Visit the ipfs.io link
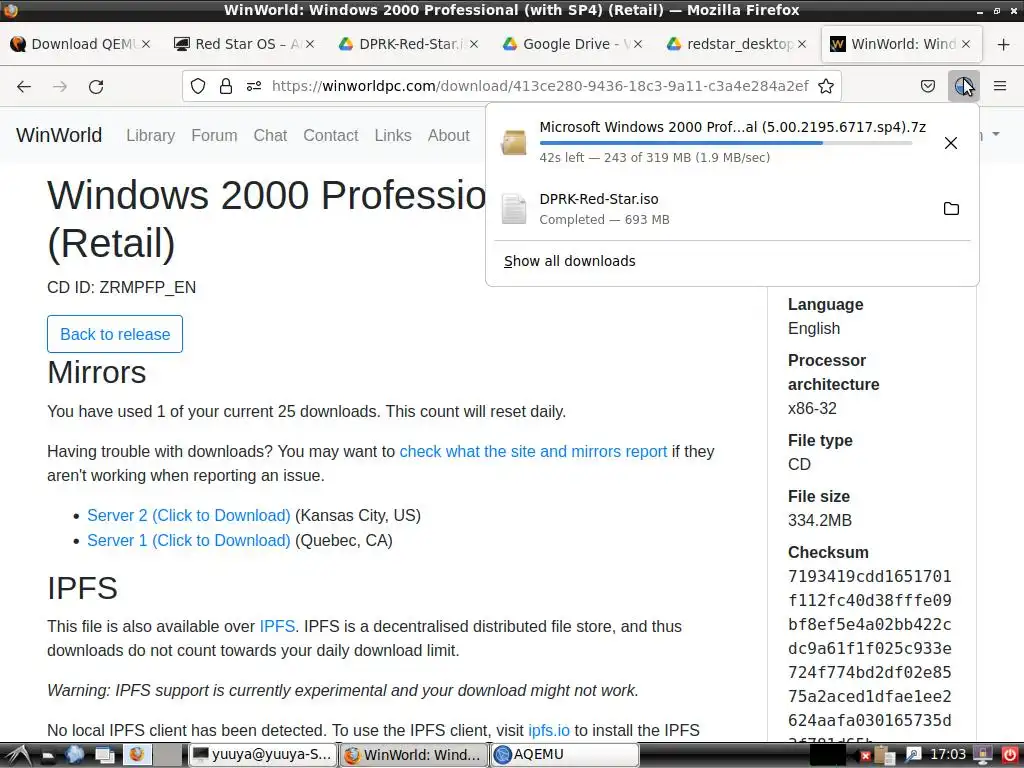Screen dimensions: 1024x768 point(549,730)
